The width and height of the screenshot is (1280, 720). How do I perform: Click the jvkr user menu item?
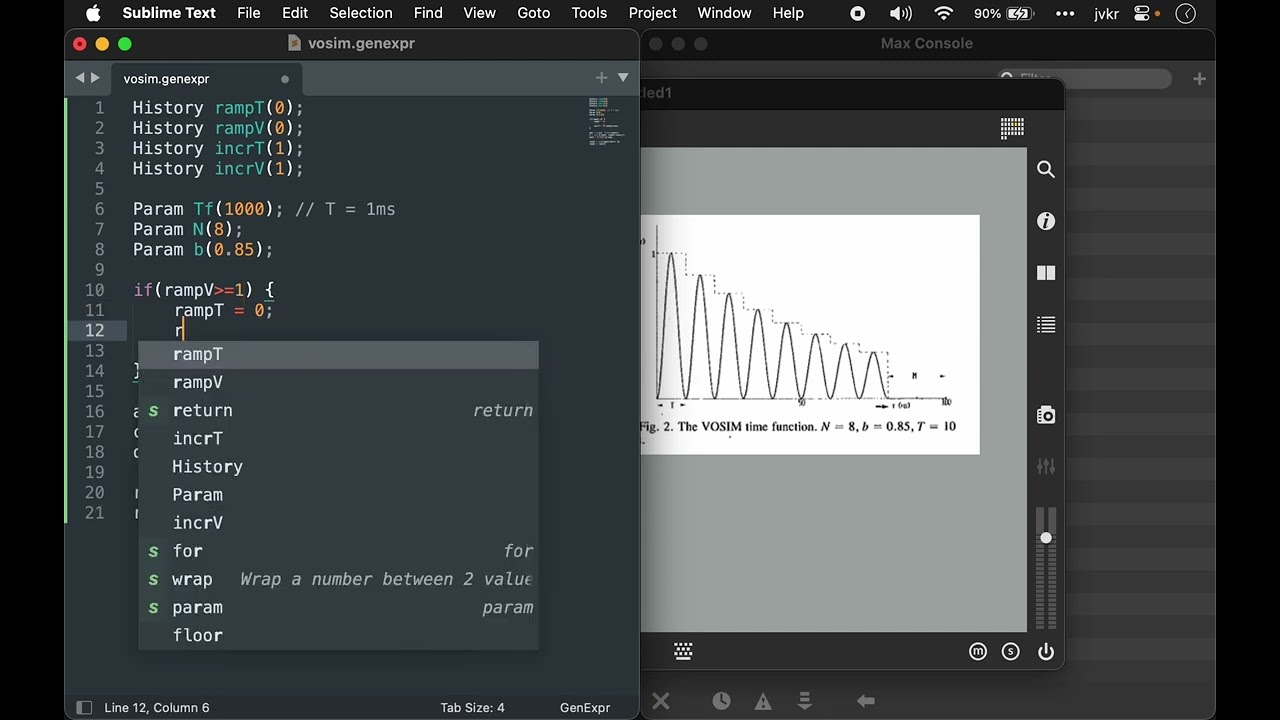click(x=1106, y=13)
